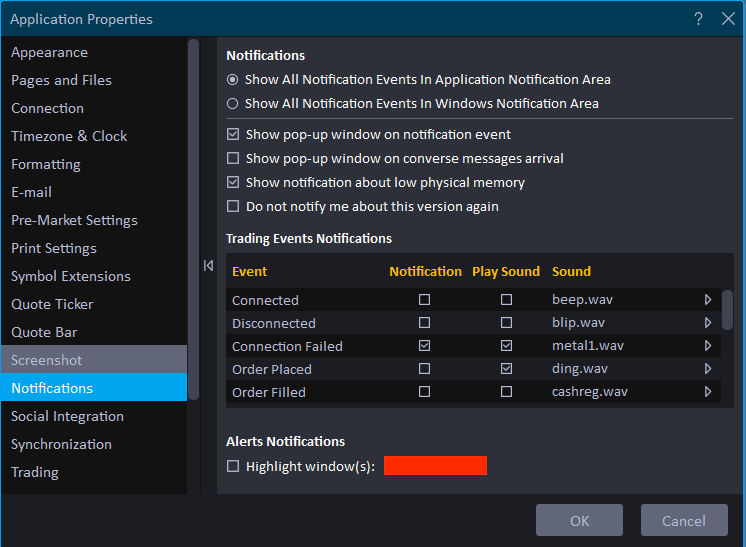
Task: Open Quote Bar settings
Action: pos(94,332)
